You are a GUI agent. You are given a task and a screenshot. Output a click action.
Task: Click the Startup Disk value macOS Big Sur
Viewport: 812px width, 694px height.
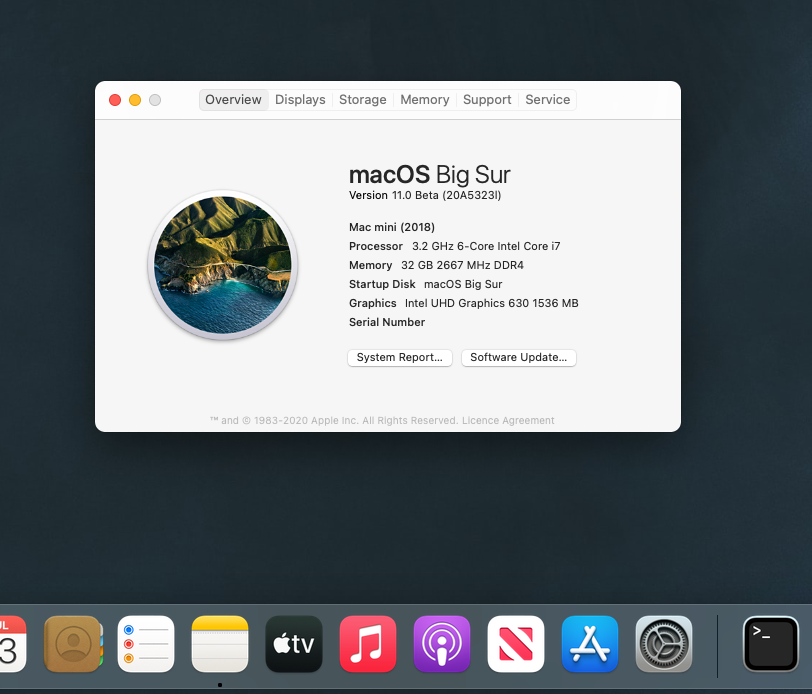pos(463,284)
